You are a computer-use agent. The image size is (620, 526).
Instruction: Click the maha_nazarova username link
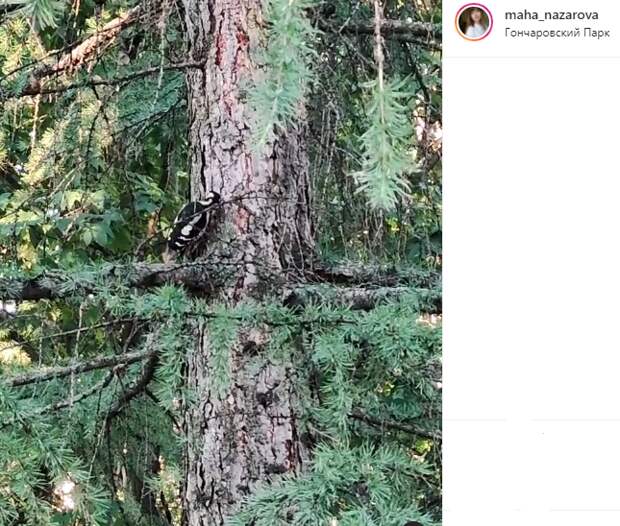click(x=552, y=15)
